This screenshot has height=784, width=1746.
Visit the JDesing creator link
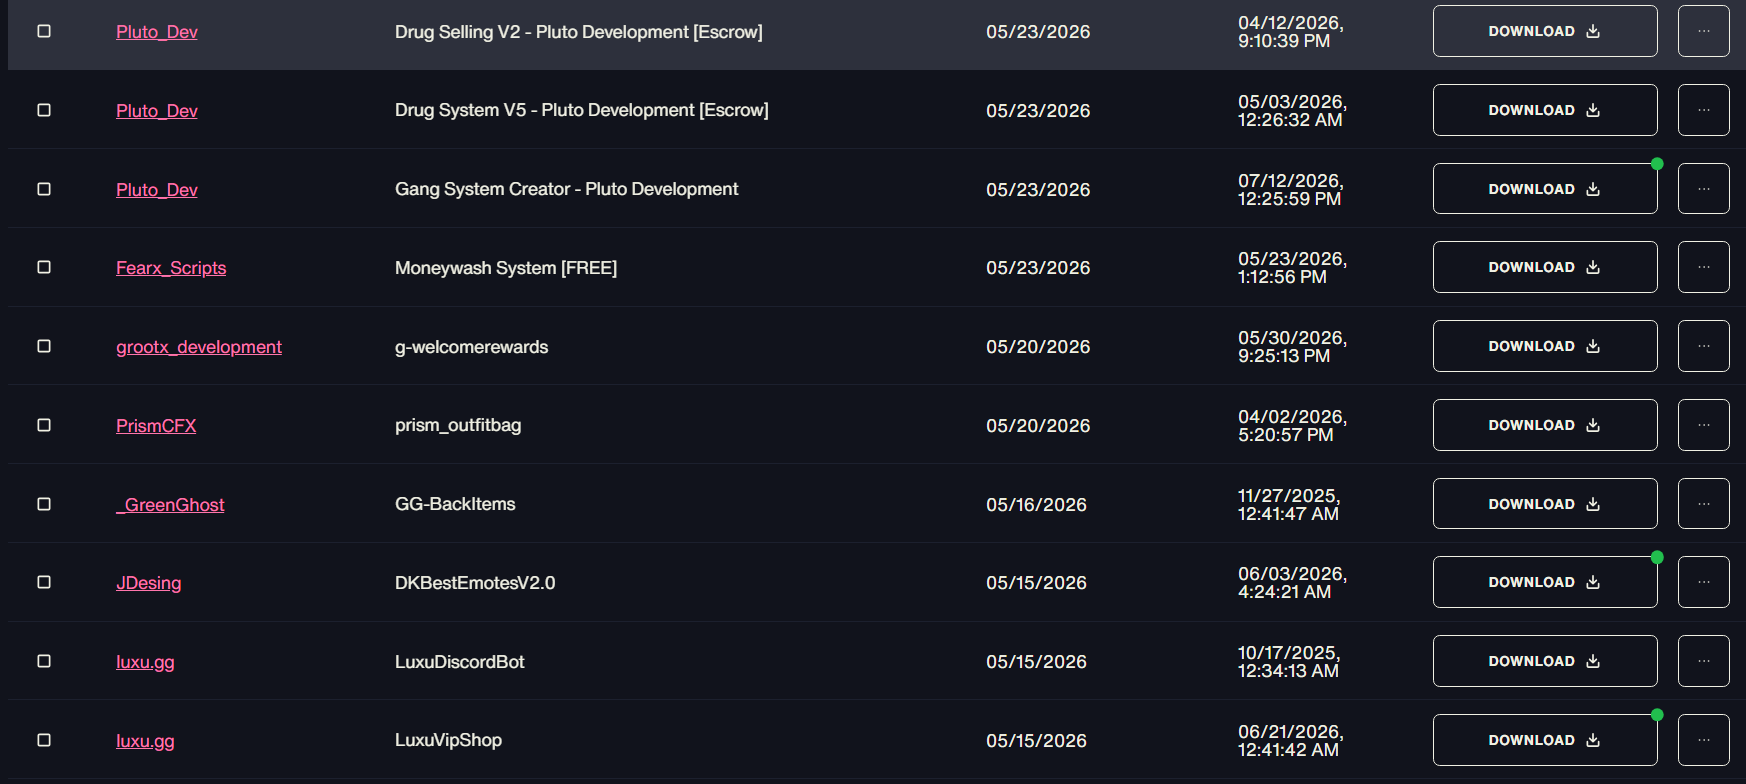click(149, 583)
